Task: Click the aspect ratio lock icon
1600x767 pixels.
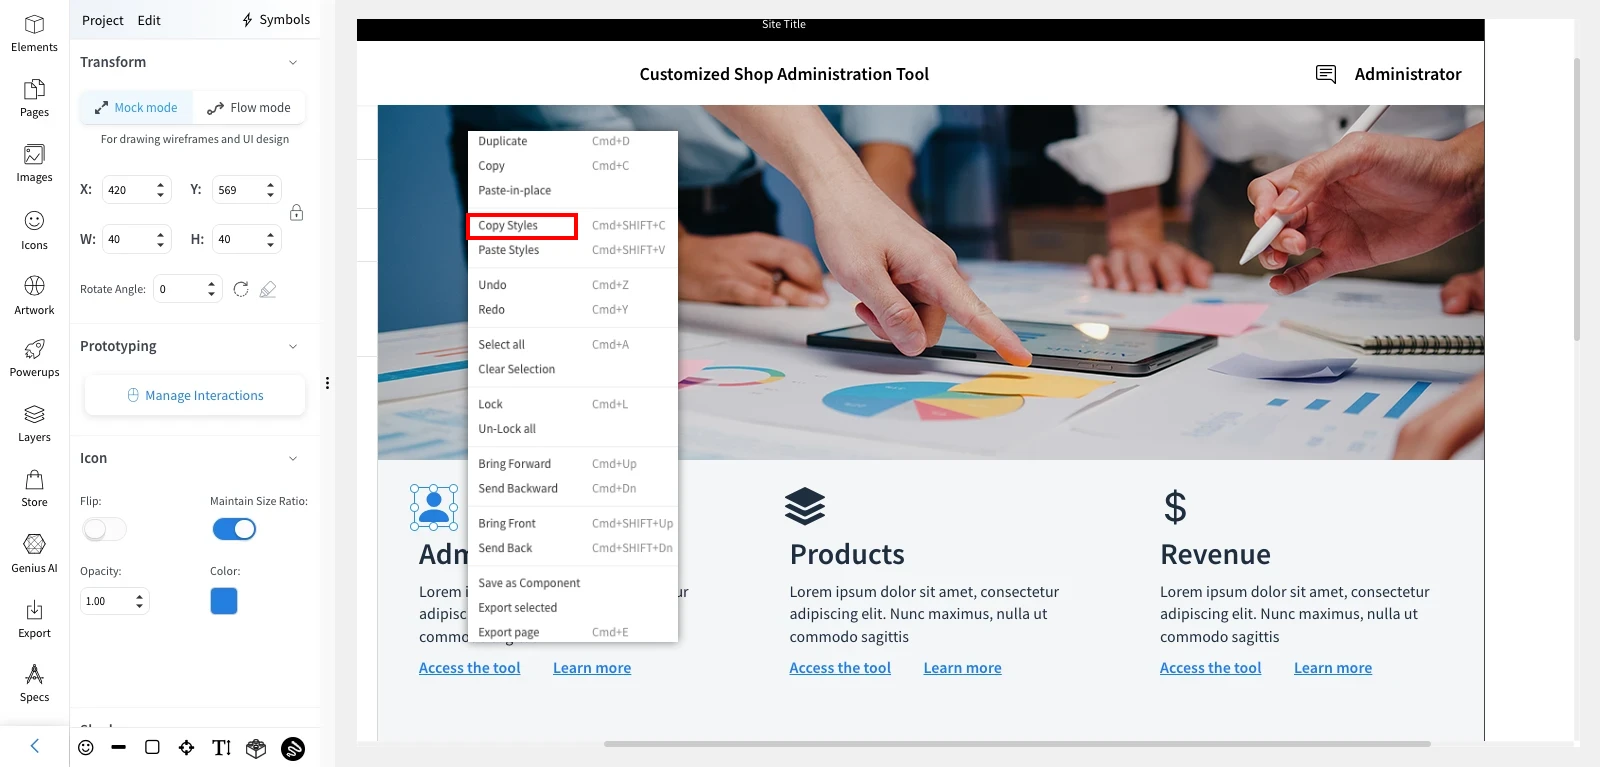Action: click(x=296, y=213)
